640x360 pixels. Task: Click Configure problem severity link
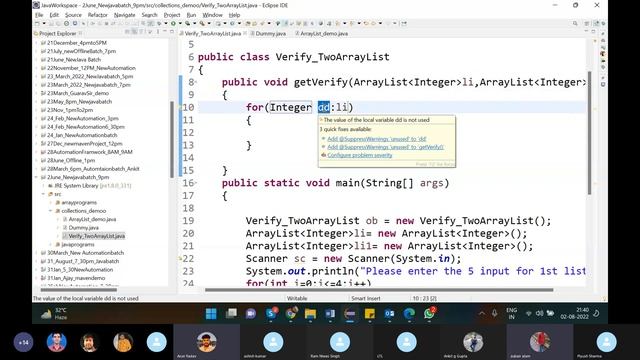[x=360, y=155]
